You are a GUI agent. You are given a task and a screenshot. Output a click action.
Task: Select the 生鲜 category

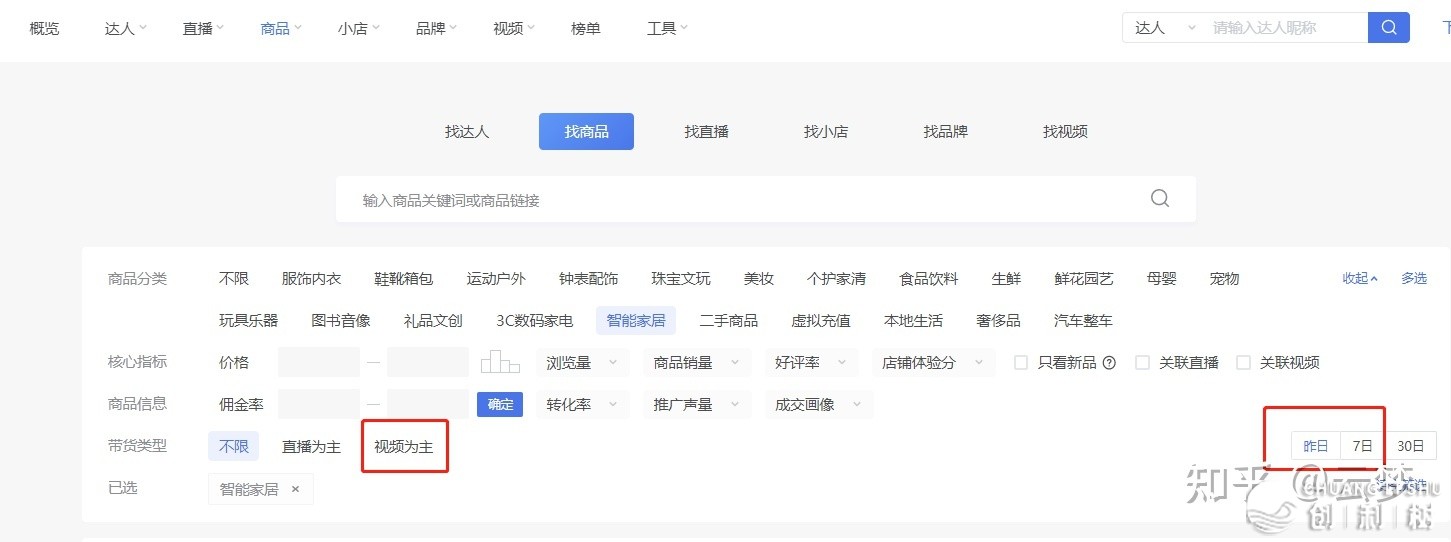coord(1006,279)
